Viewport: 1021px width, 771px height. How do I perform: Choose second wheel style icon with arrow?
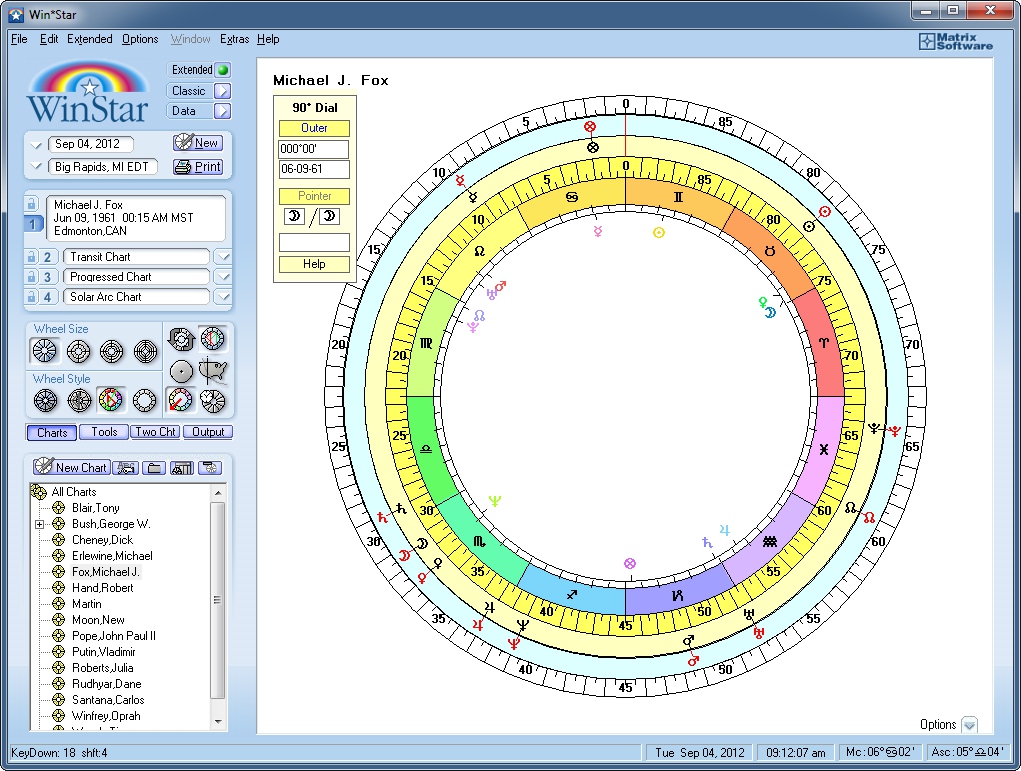point(79,400)
